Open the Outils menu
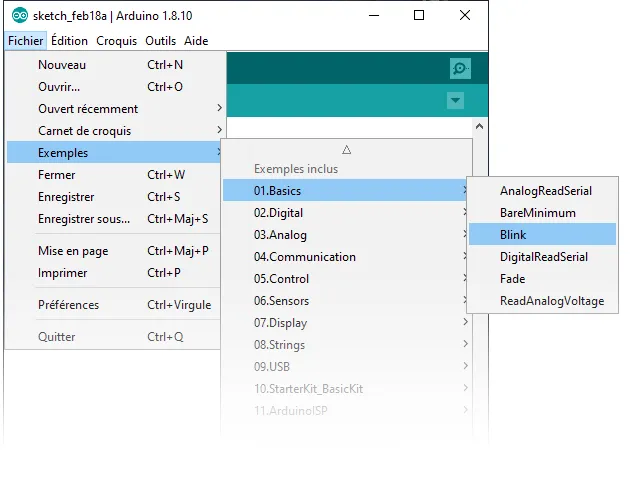 pyautogui.click(x=160, y=41)
